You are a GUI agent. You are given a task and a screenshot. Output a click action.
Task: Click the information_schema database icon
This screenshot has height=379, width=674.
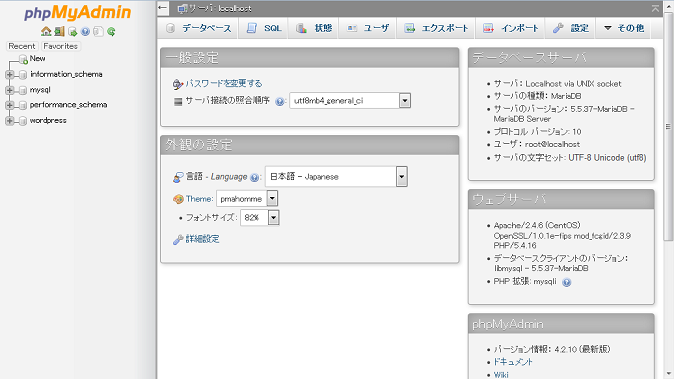click(23, 75)
